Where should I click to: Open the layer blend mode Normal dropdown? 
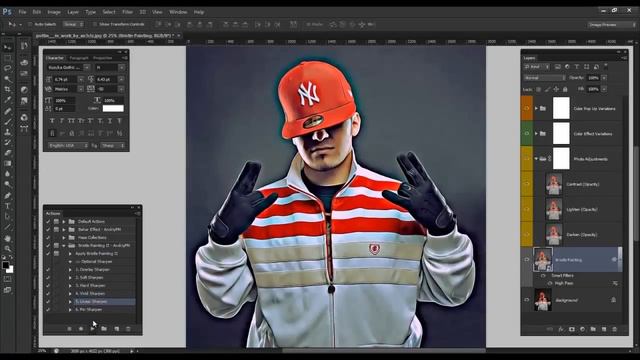(x=545, y=78)
